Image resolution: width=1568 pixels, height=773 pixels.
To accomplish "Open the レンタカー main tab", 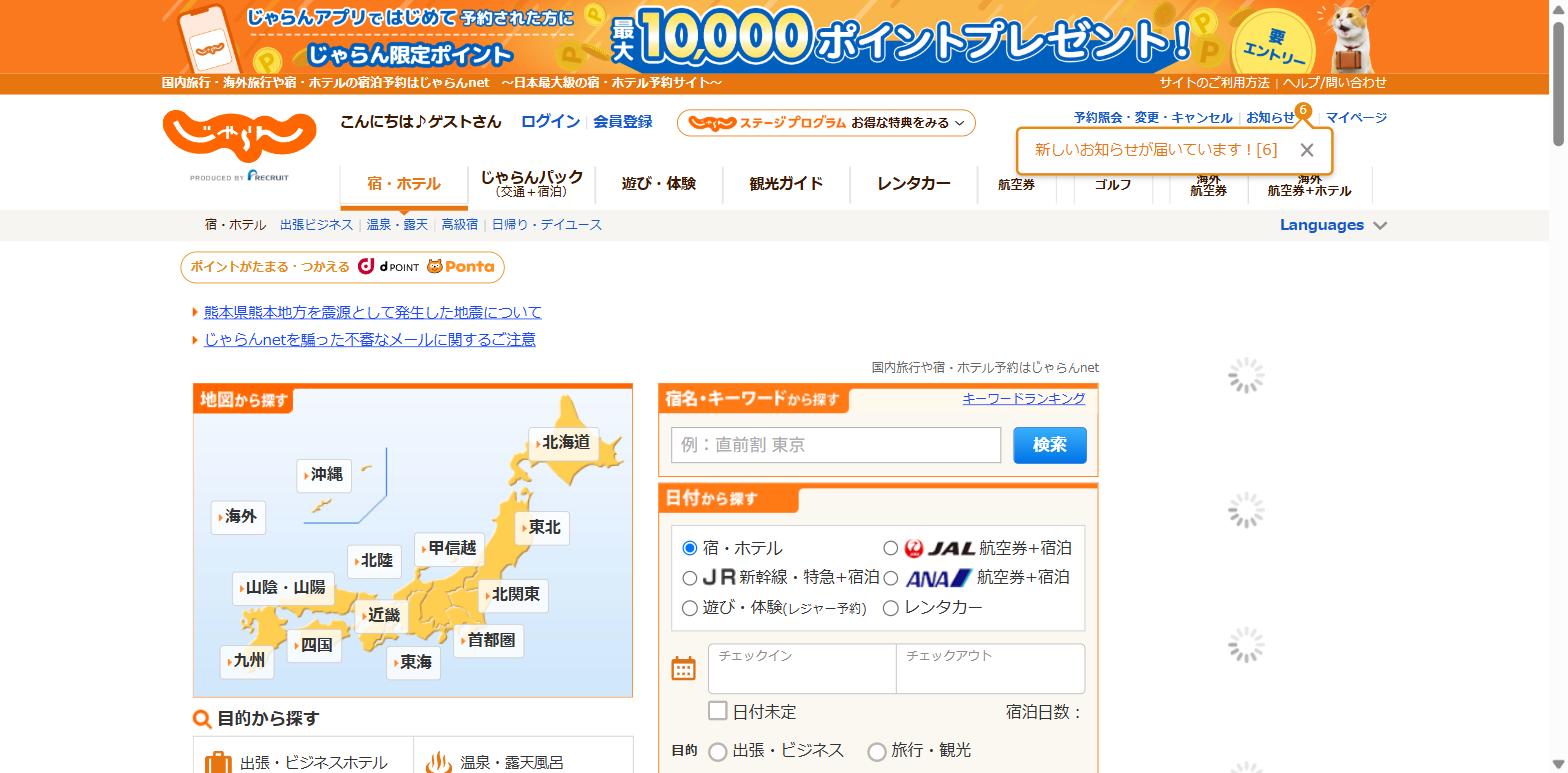I will (913, 184).
